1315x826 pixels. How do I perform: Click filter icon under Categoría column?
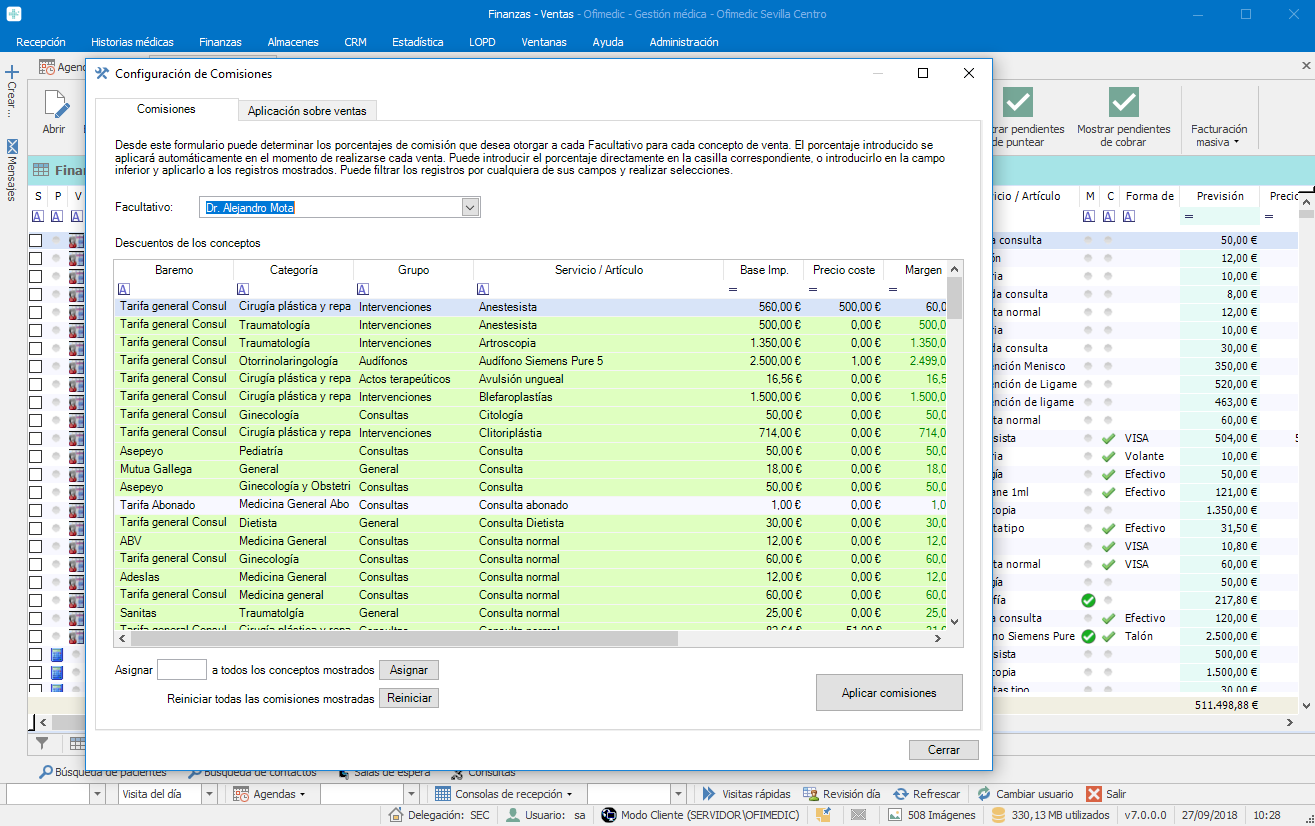pos(243,289)
